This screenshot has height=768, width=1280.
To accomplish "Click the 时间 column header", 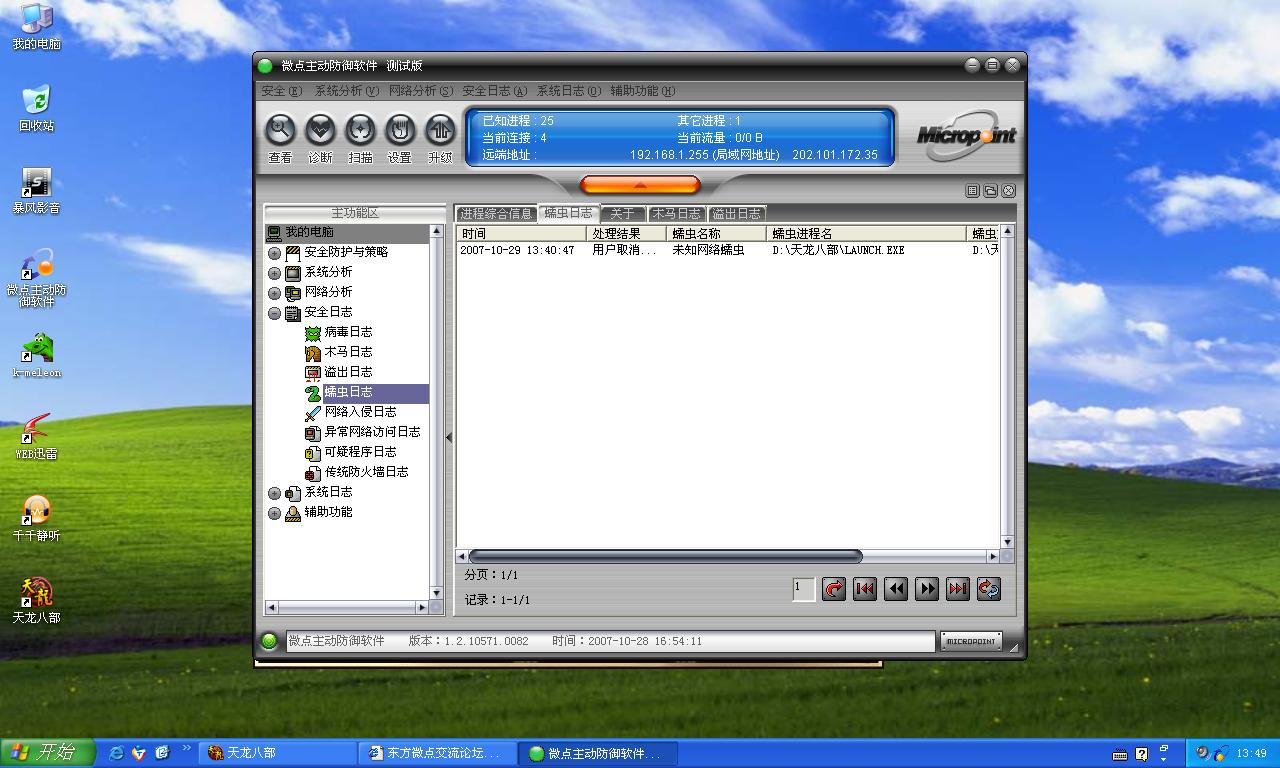I will (522, 233).
